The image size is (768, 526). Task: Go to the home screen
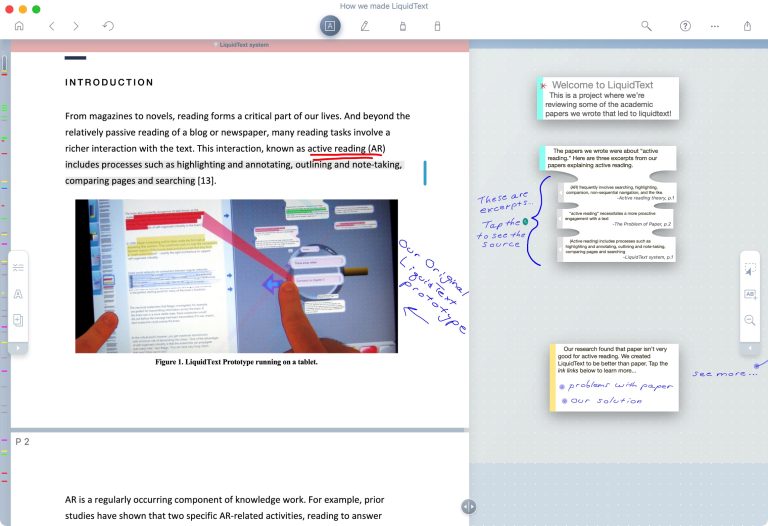(x=19, y=26)
